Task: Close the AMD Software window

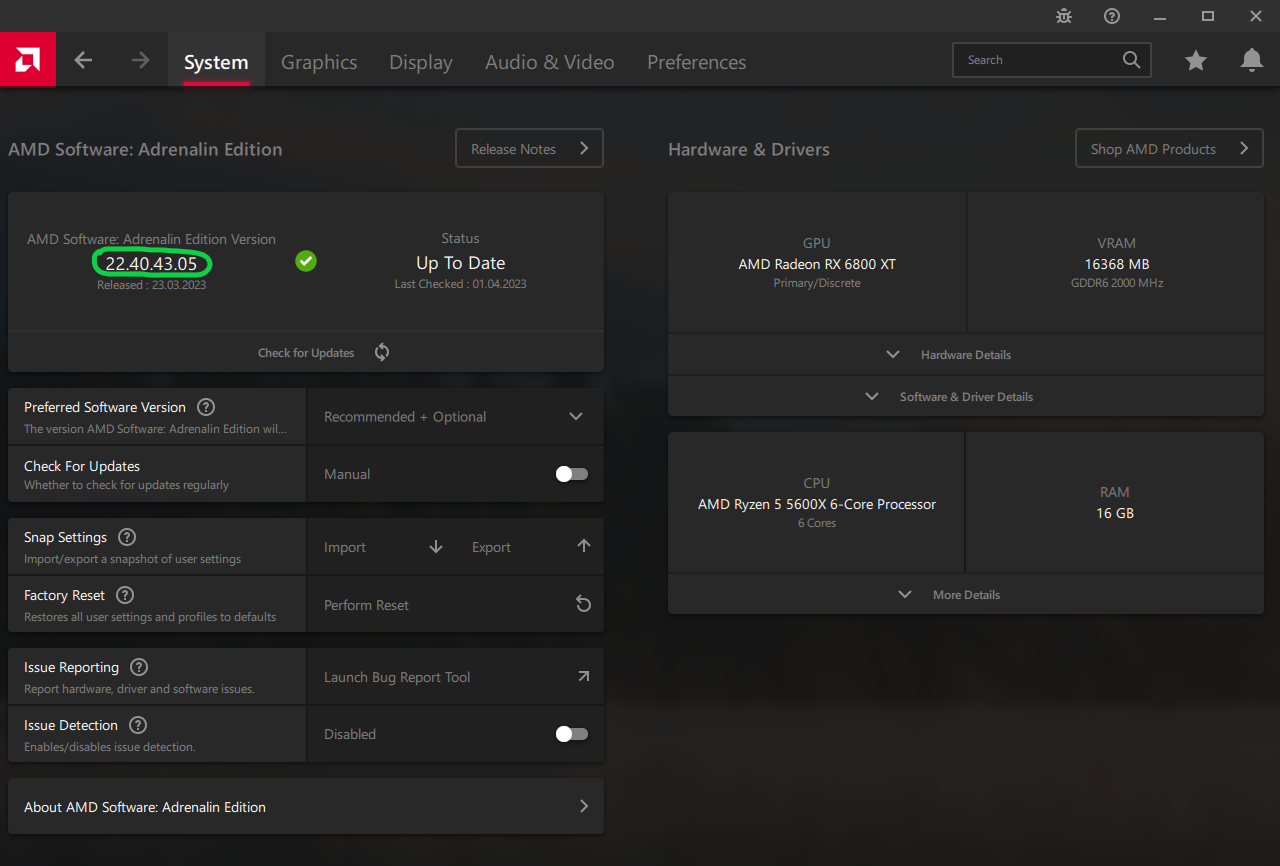Action: coord(1256,16)
